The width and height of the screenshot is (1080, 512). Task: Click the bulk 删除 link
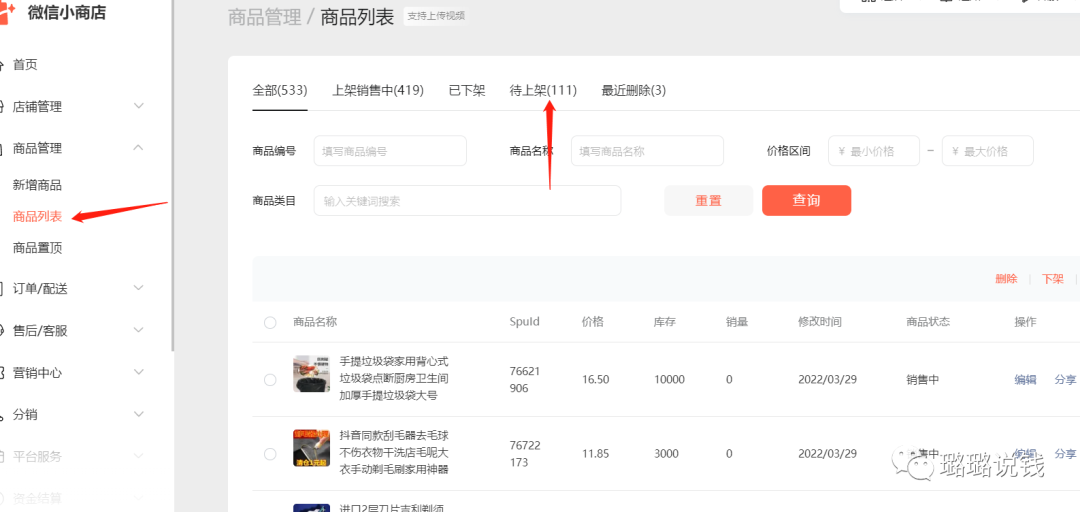(x=1006, y=279)
